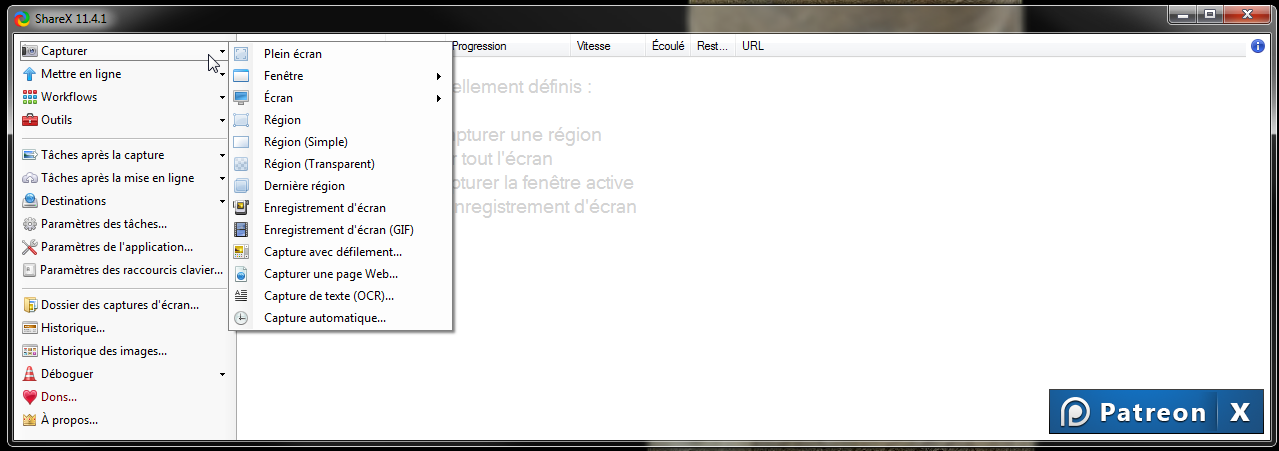Click the Région (Transparent) icon
The image size is (1279, 451).
click(241, 164)
